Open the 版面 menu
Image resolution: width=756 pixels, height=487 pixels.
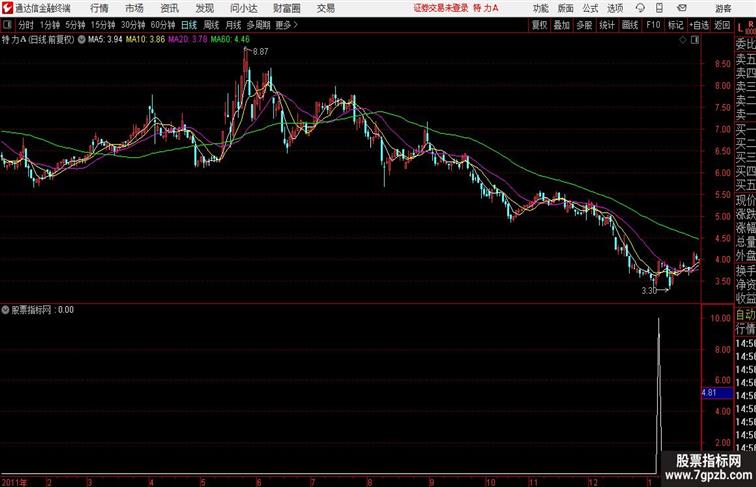click(x=566, y=8)
